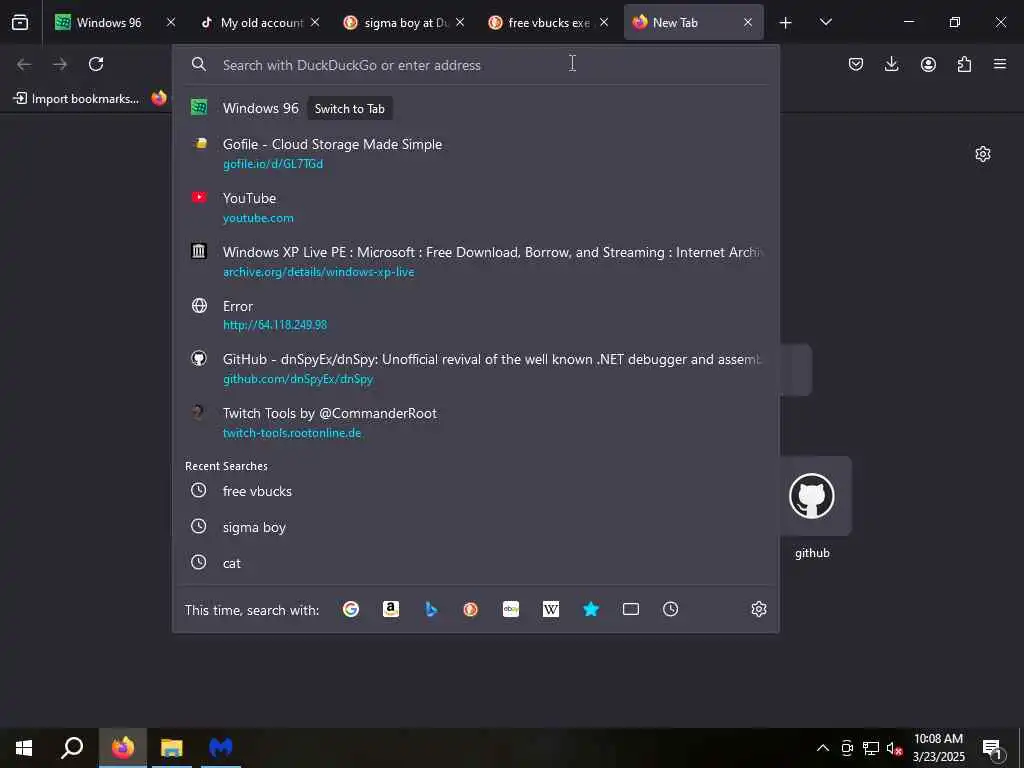Focus the DuckDuckGo address search field
1024x768 pixels.
click(x=475, y=65)
